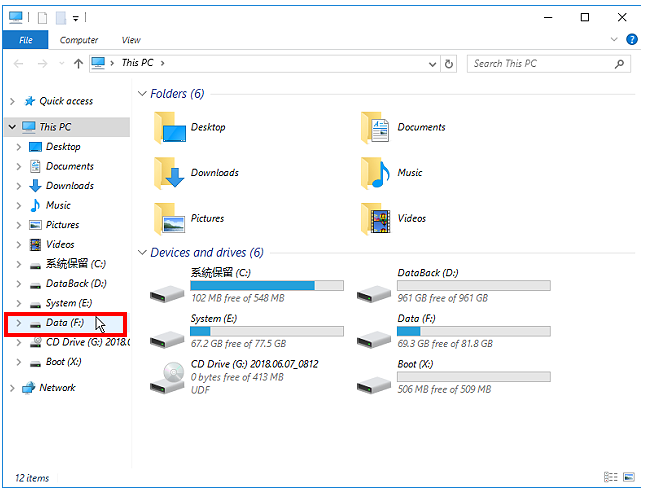The width and height of the screenshot is (649, 493).
Task: Click the '0 bytes free of 413 MB' text
Action: click(237, 377)
